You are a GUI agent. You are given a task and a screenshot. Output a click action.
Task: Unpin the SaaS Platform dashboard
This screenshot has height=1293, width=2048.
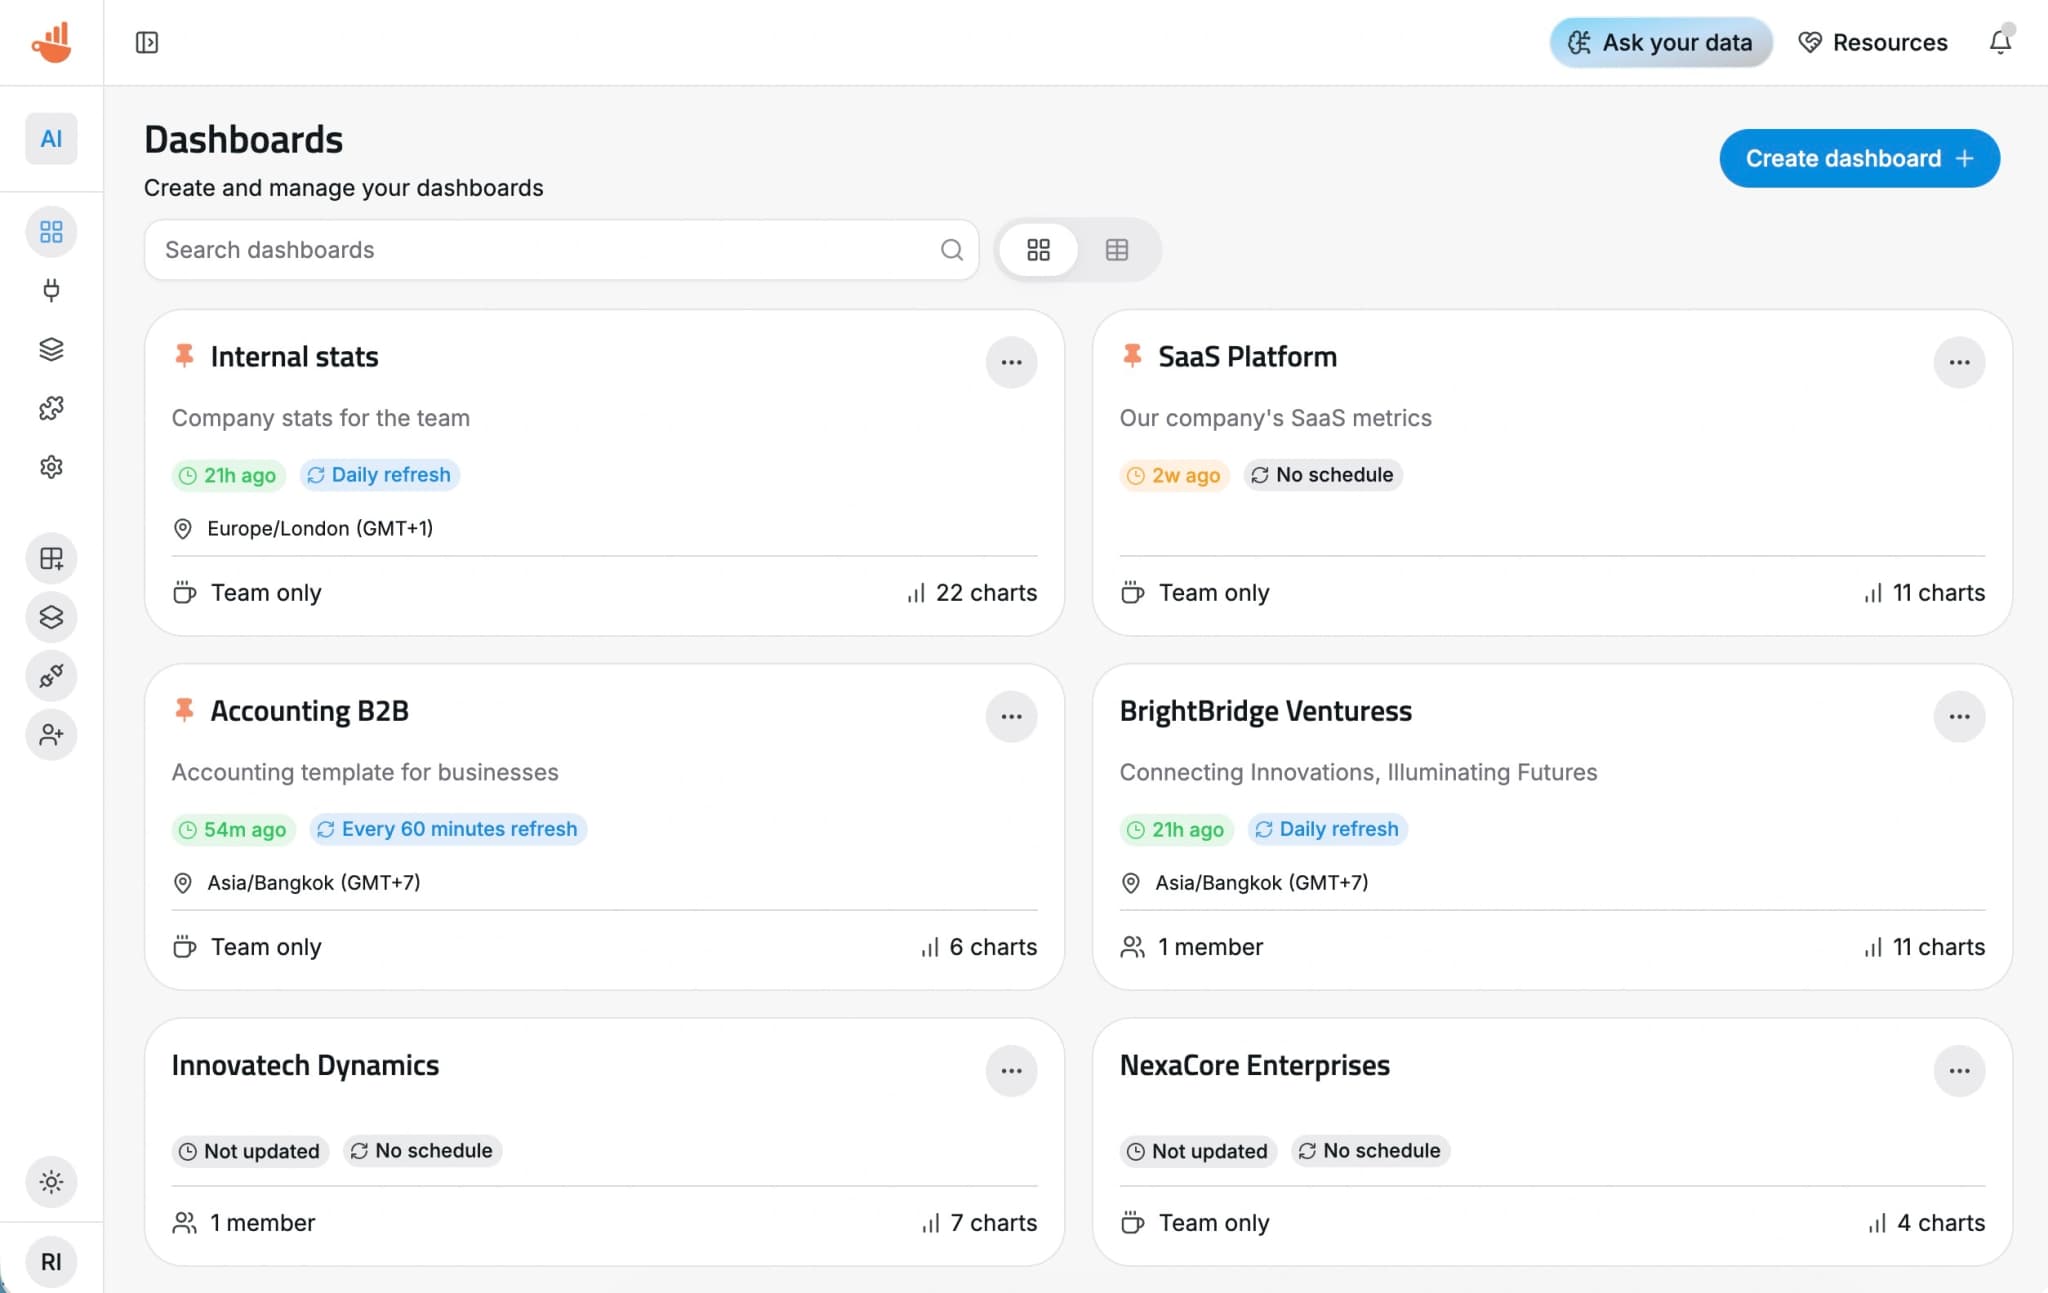1133,355
